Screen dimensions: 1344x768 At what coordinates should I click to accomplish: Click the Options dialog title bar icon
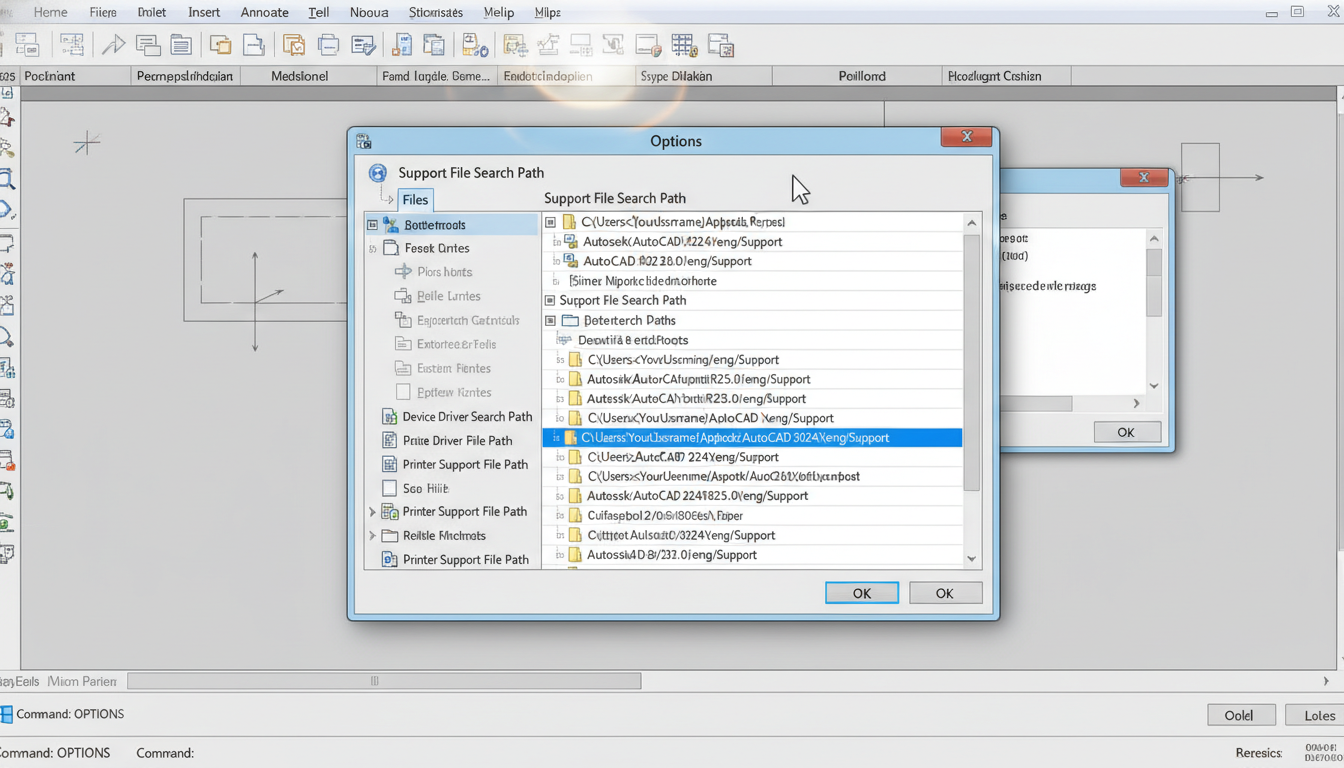tap(363, 140)
